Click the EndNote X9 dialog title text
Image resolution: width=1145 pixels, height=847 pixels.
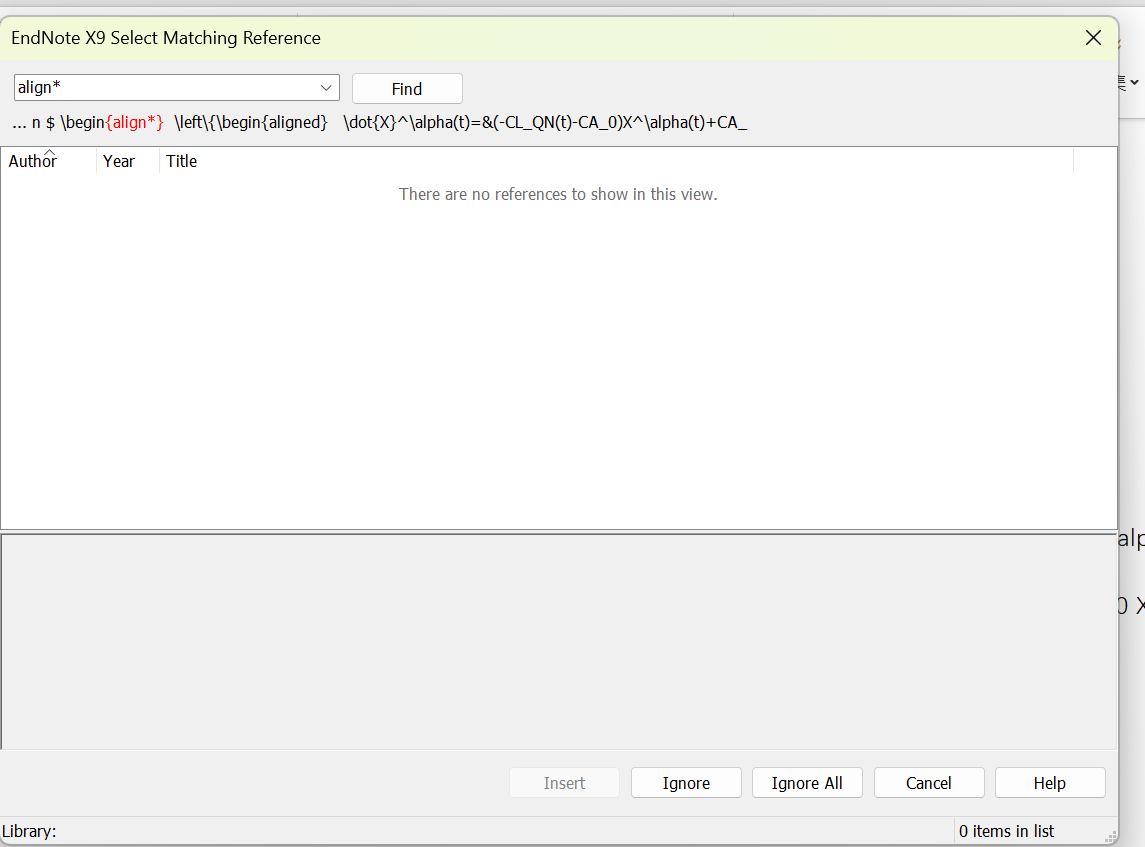point(166,38)
